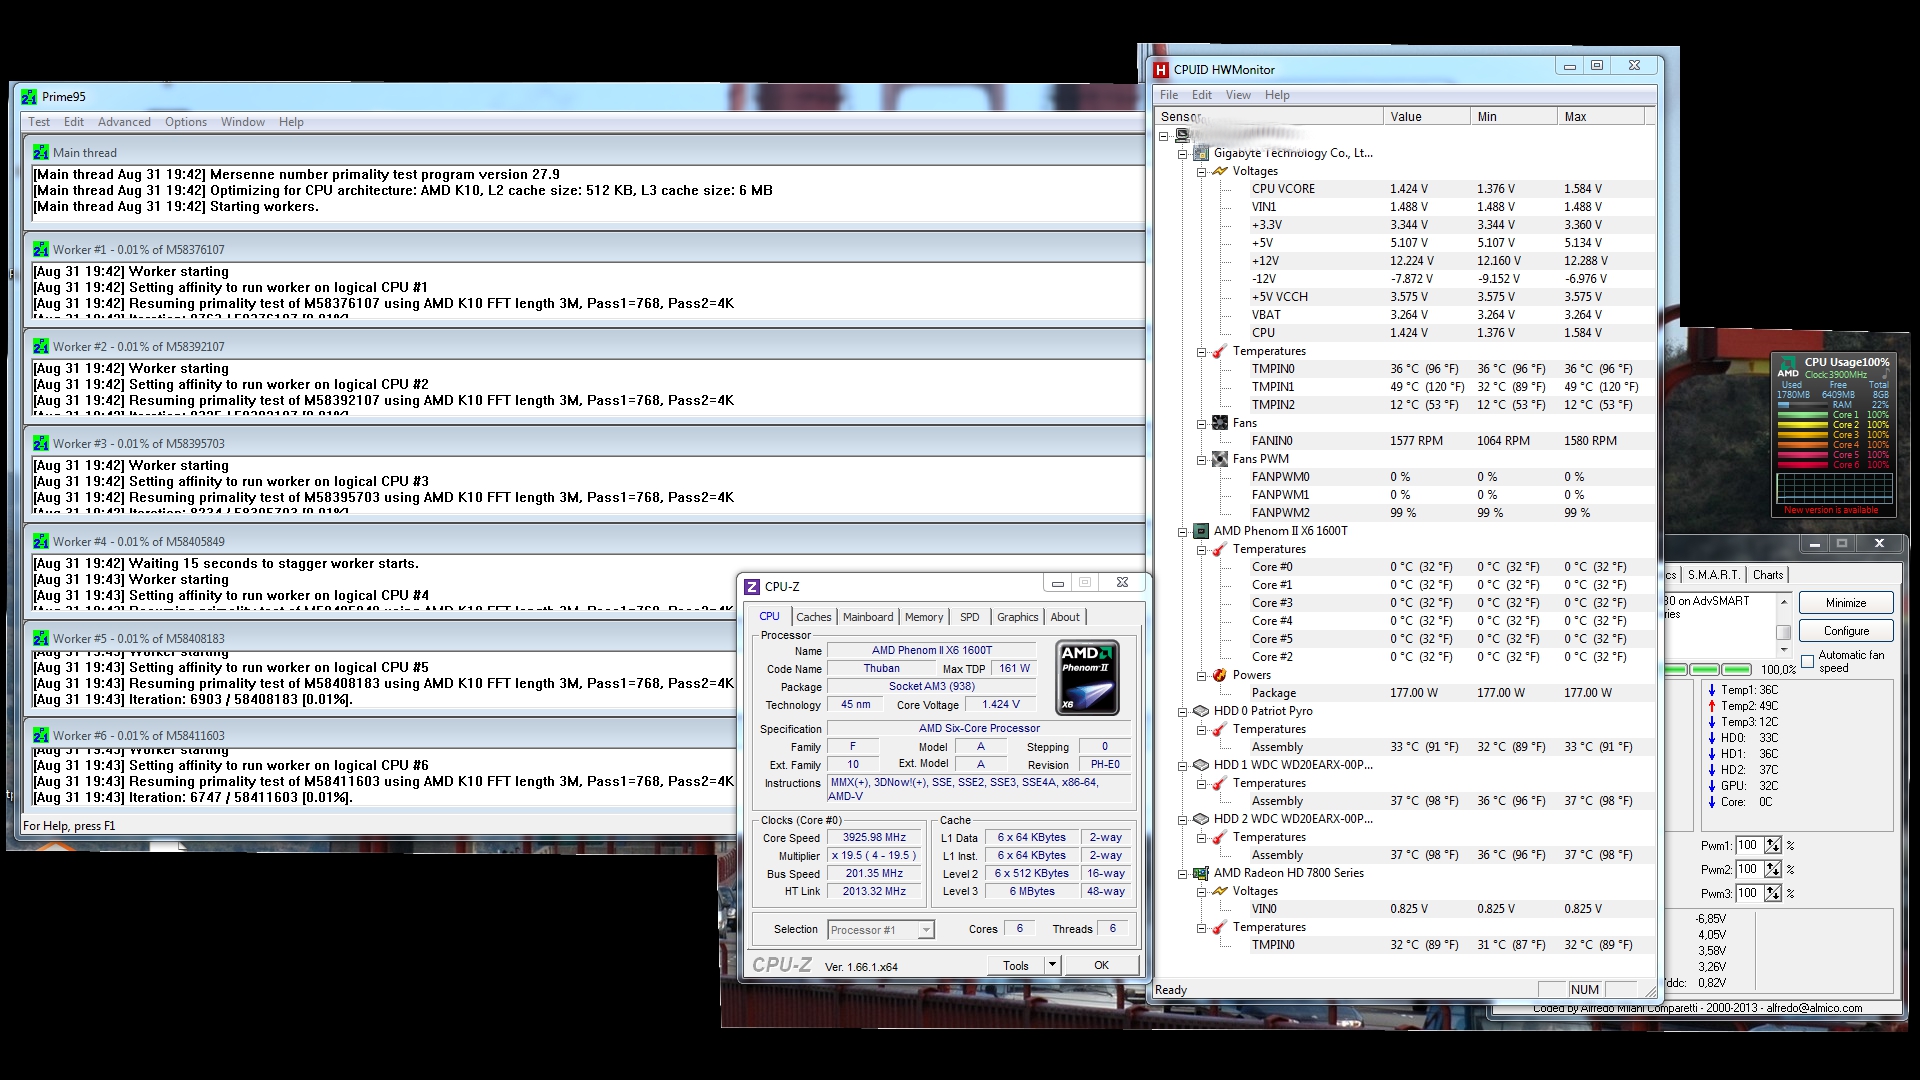Click the HWMonitor red H icon
This screenshot has width=1920, height=1080.
pos(1161,70)
